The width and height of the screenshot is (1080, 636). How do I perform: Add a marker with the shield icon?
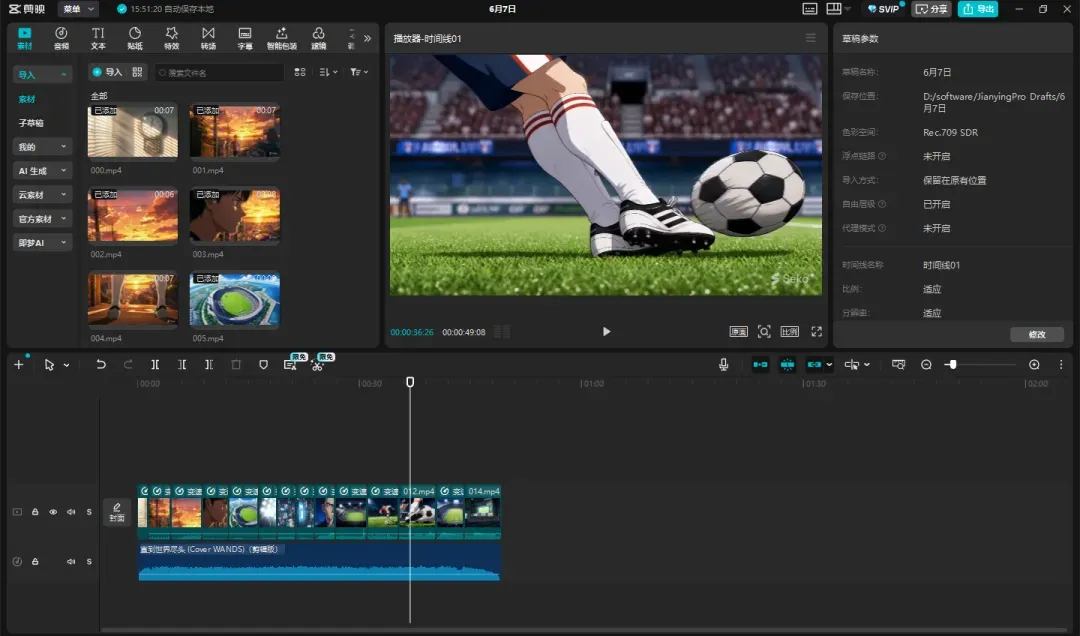pos(263,365)
